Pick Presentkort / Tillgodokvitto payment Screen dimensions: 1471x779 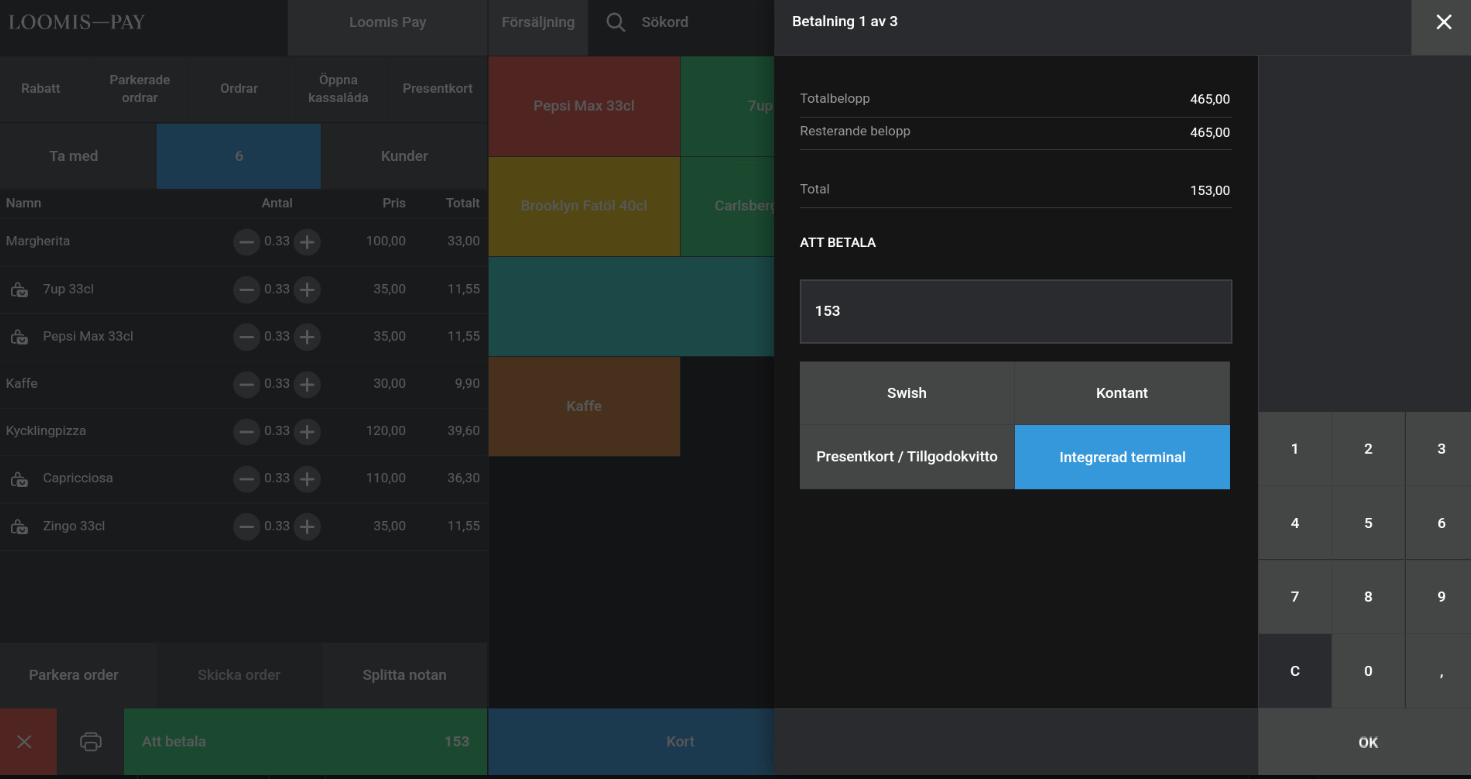coord(906,457)
